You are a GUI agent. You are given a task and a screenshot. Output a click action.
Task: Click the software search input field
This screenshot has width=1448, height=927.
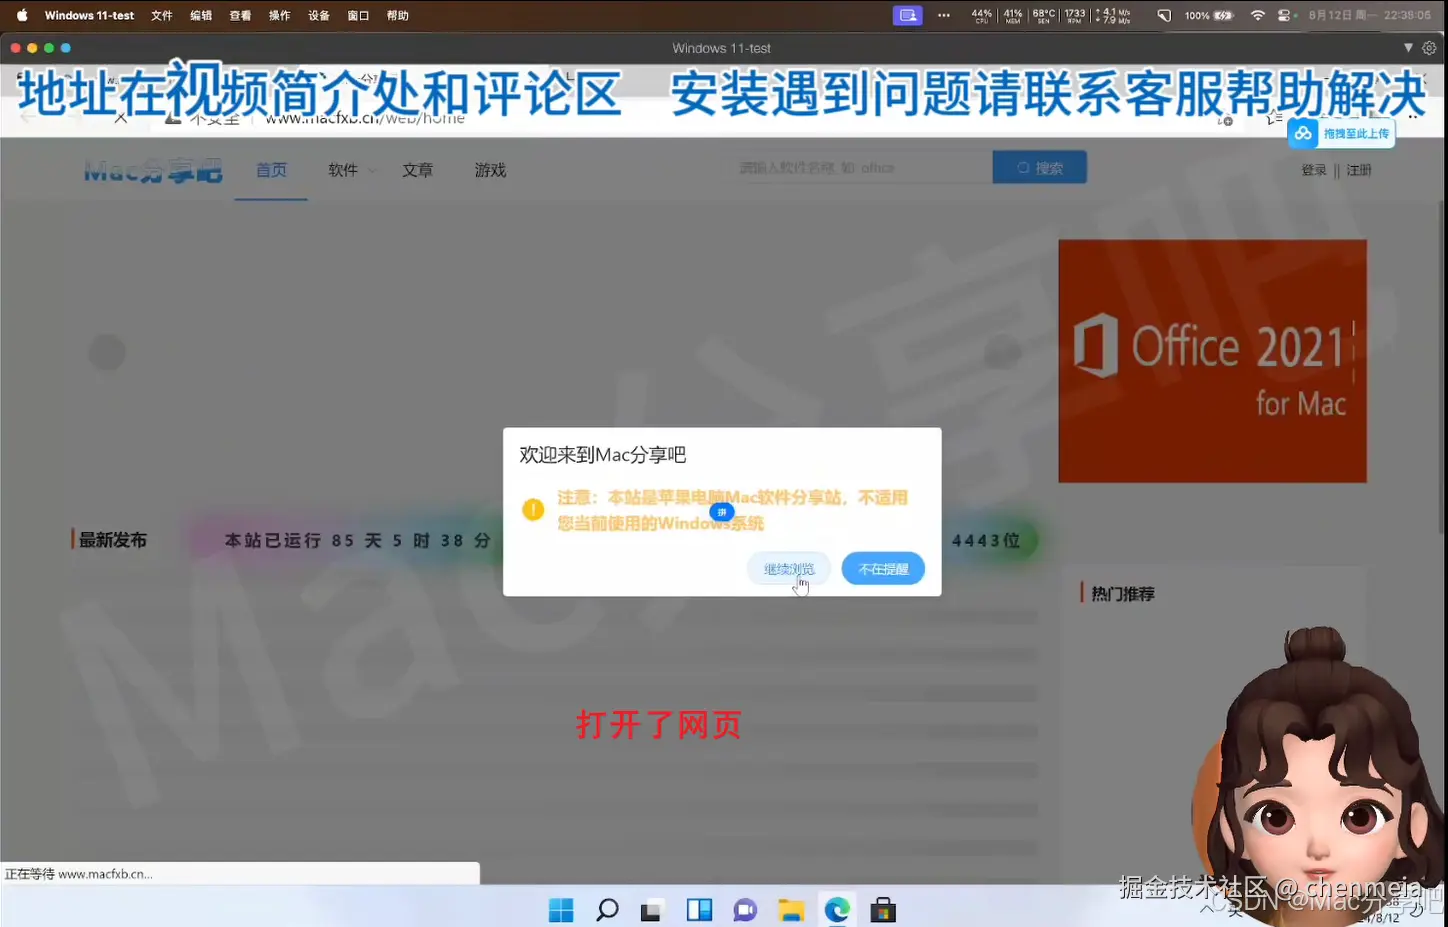click(x=855, y=167)
